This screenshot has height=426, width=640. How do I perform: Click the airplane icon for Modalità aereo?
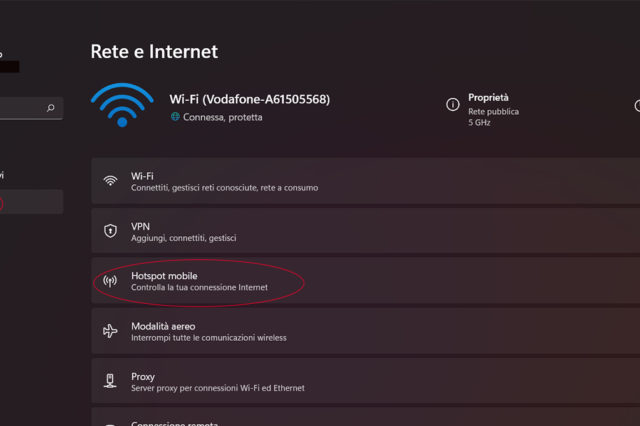point(110,331)
